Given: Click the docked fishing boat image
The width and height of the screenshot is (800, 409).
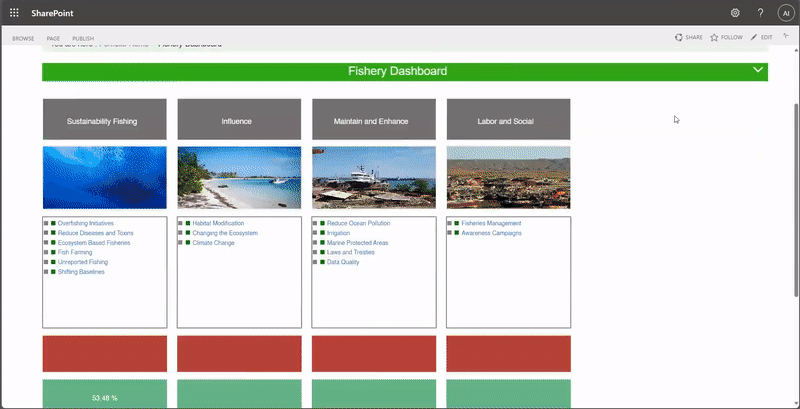Looking at the screenshot, I should [x=374, y=177].
